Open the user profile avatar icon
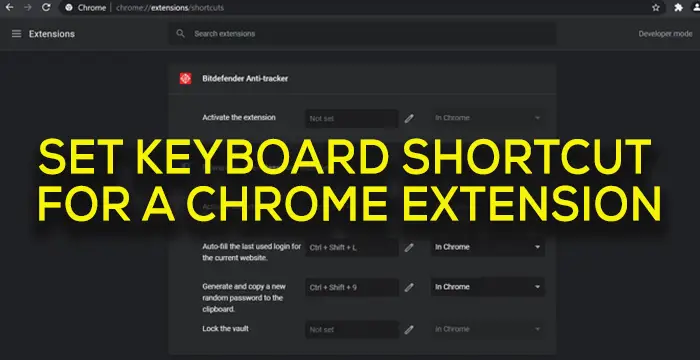The image size is (700, 360). [x=696, y=8]
